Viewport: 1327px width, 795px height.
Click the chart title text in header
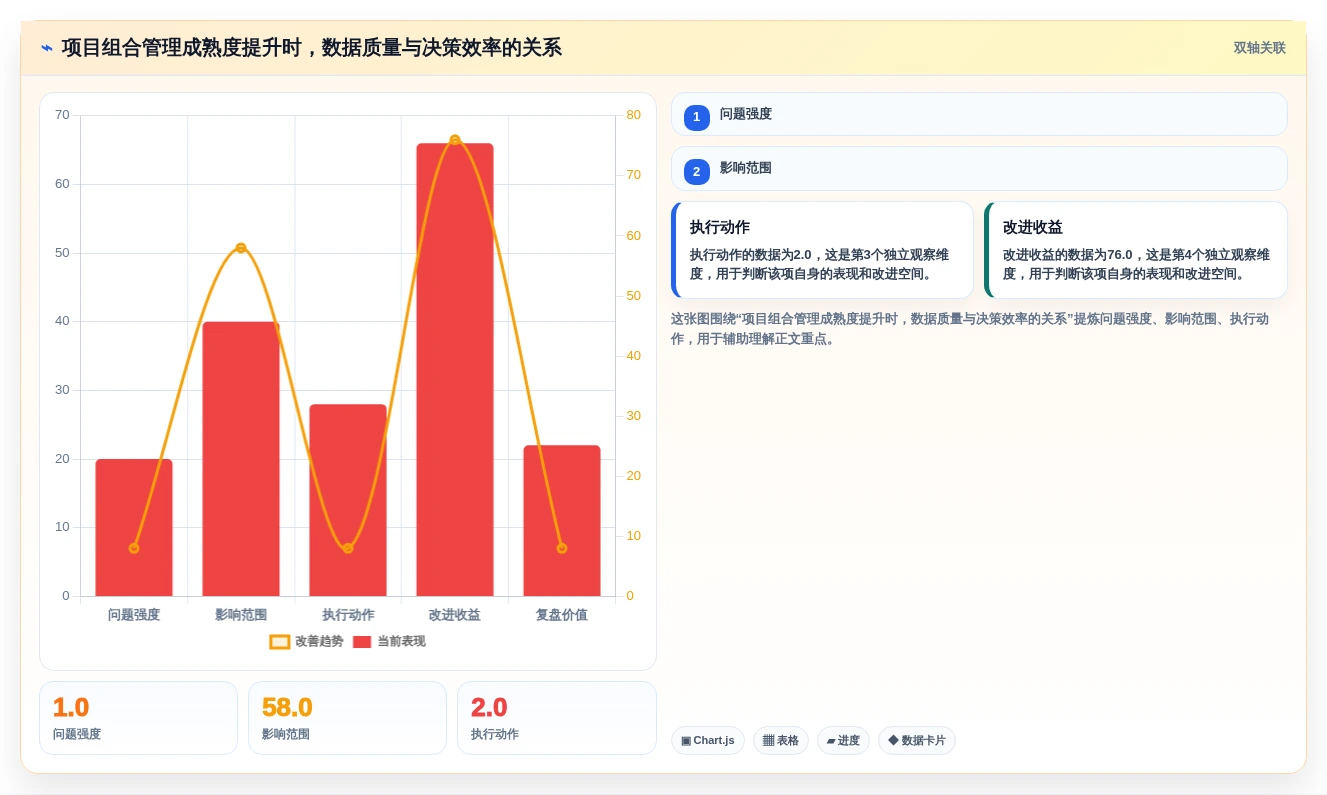(312, 48)
